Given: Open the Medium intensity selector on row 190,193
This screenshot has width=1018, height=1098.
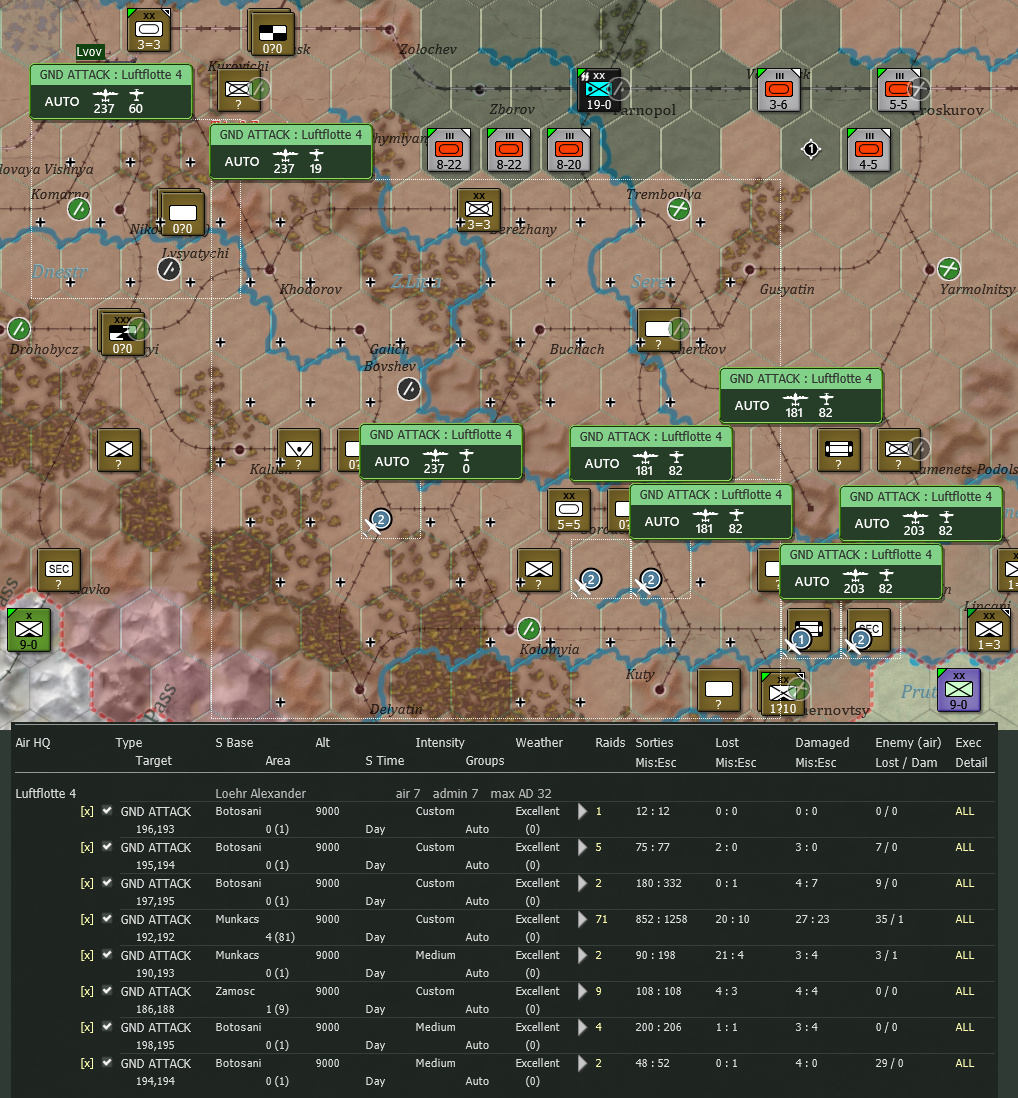Looking at the screenshot, I should click(x=436, y=955).
